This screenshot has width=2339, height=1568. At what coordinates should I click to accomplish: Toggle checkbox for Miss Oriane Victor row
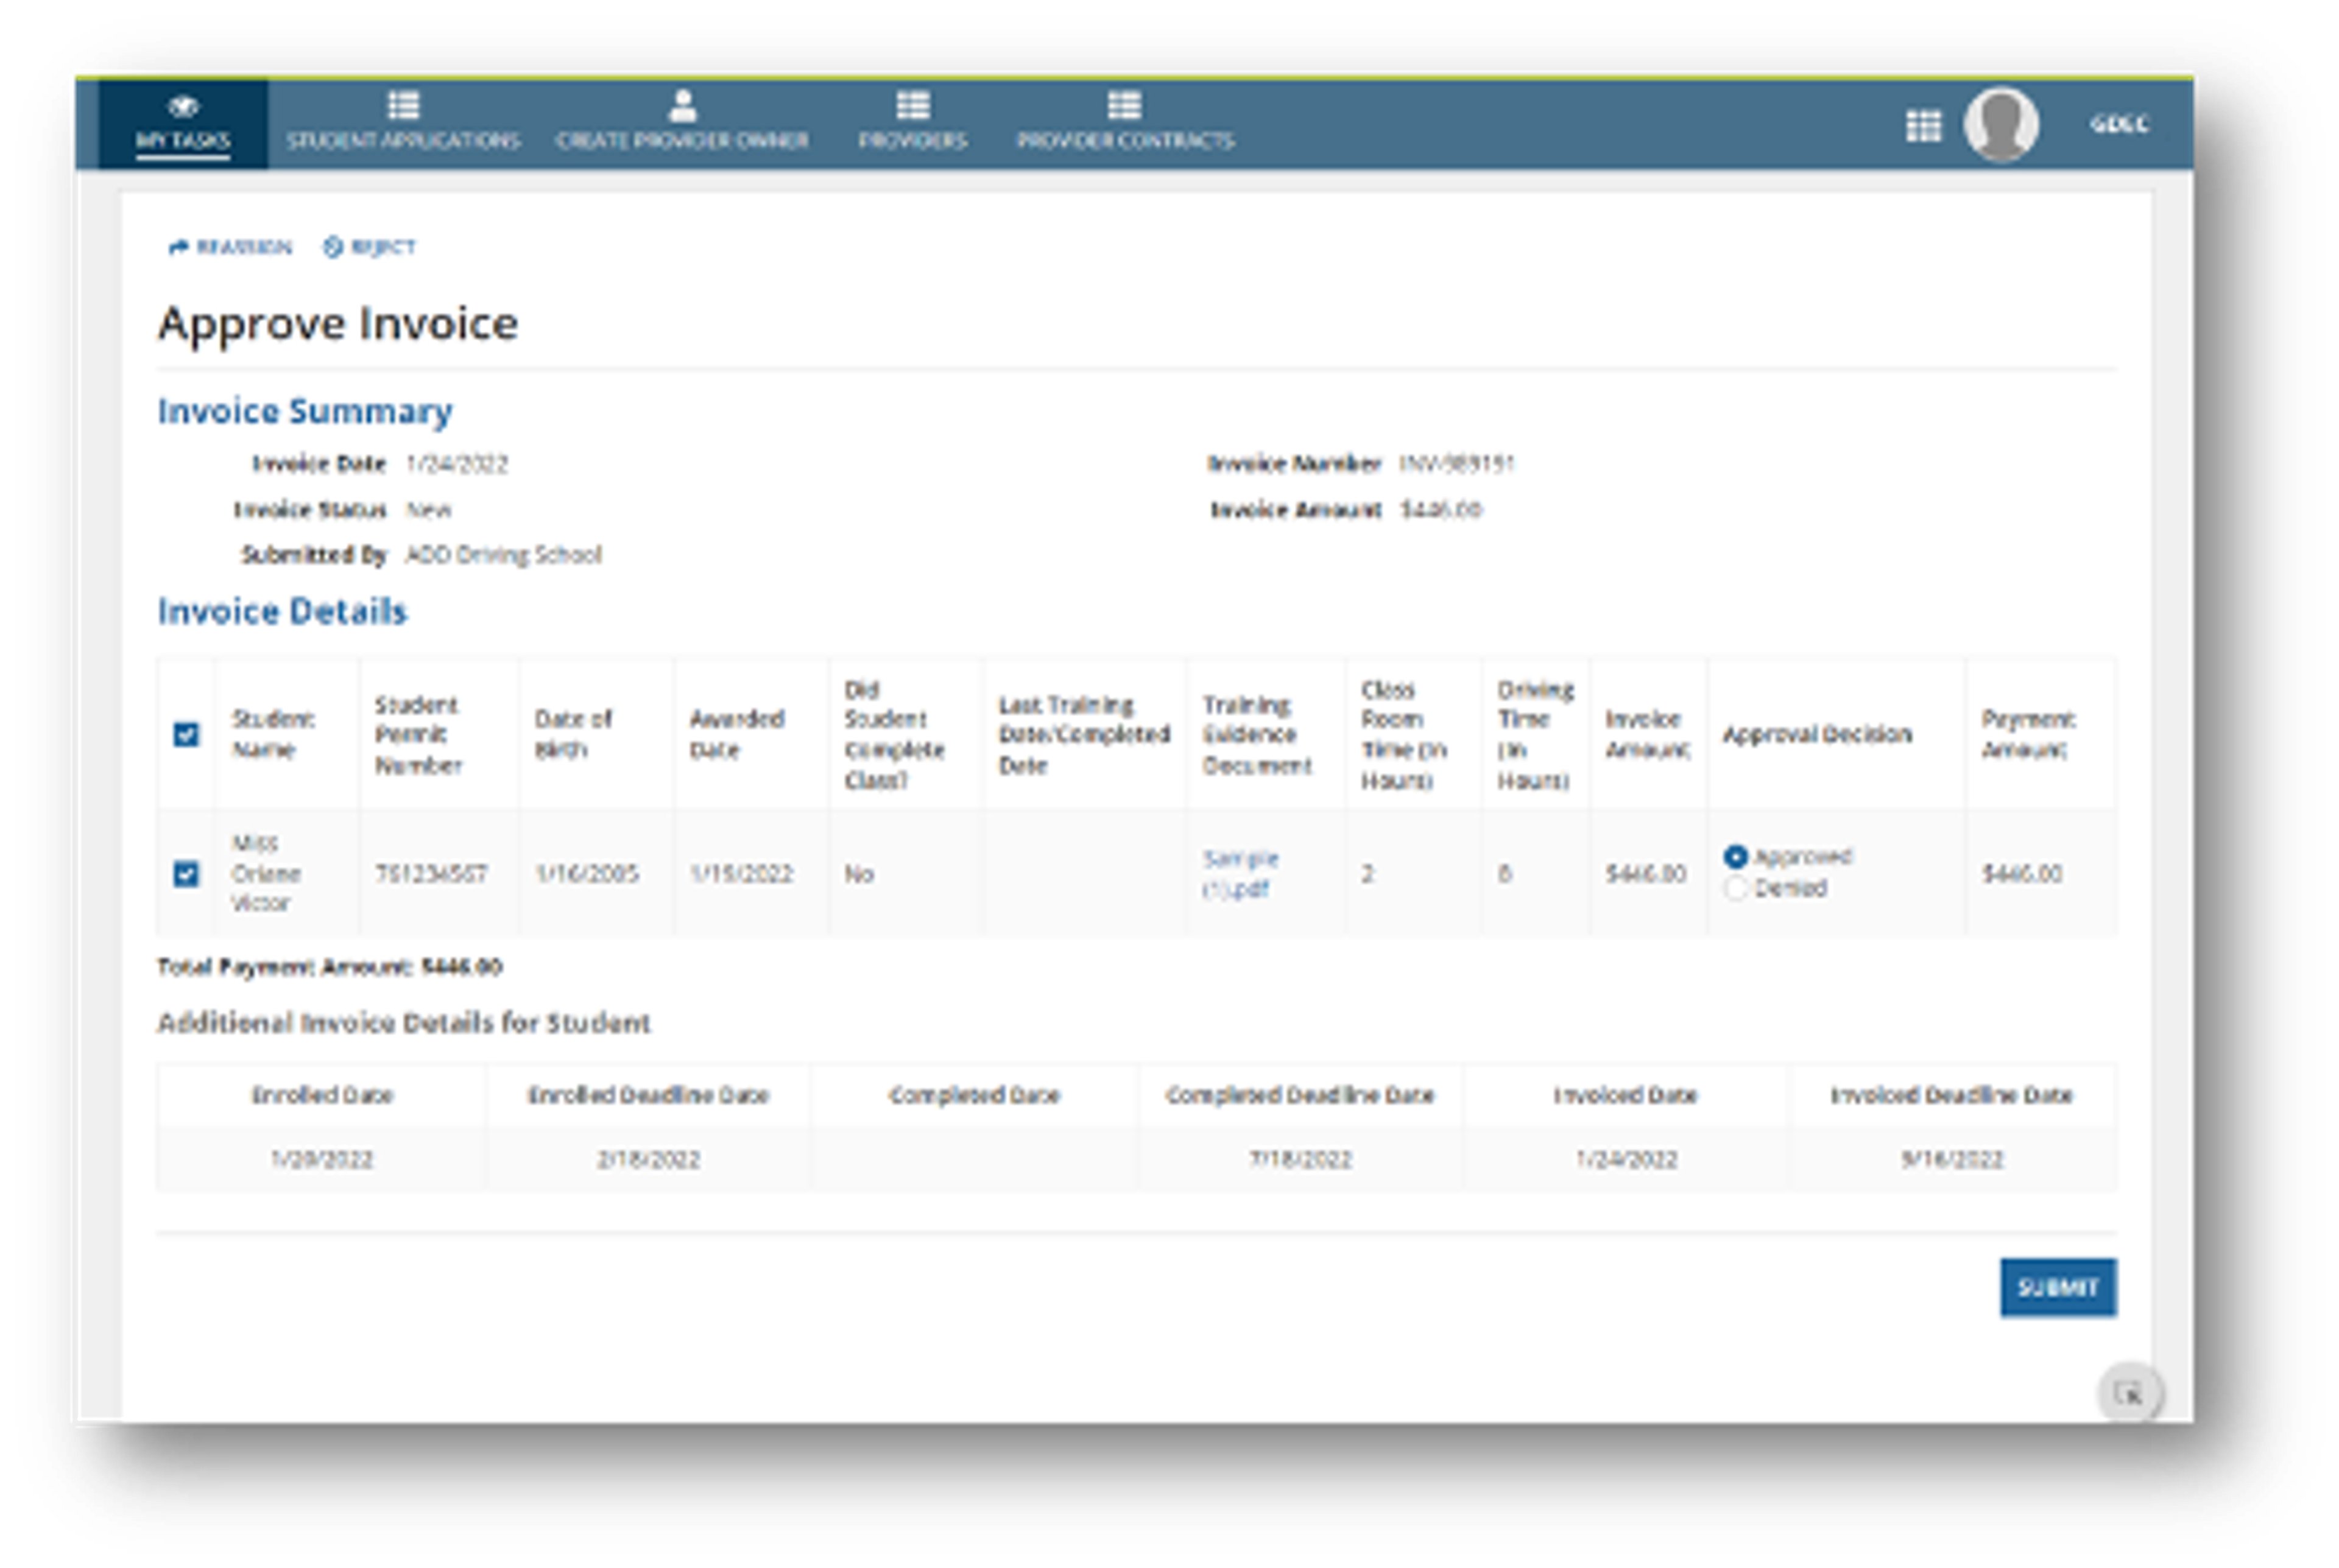point(186,874)
